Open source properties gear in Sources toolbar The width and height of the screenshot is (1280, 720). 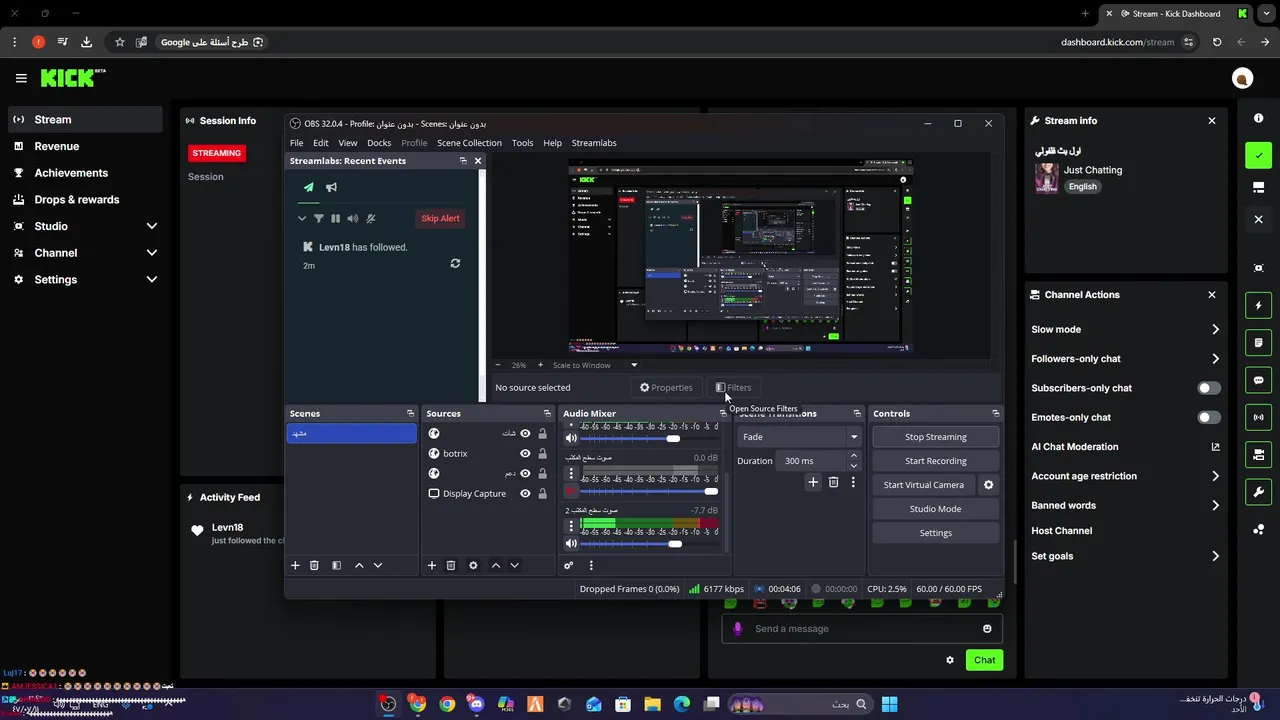(473, 565)
